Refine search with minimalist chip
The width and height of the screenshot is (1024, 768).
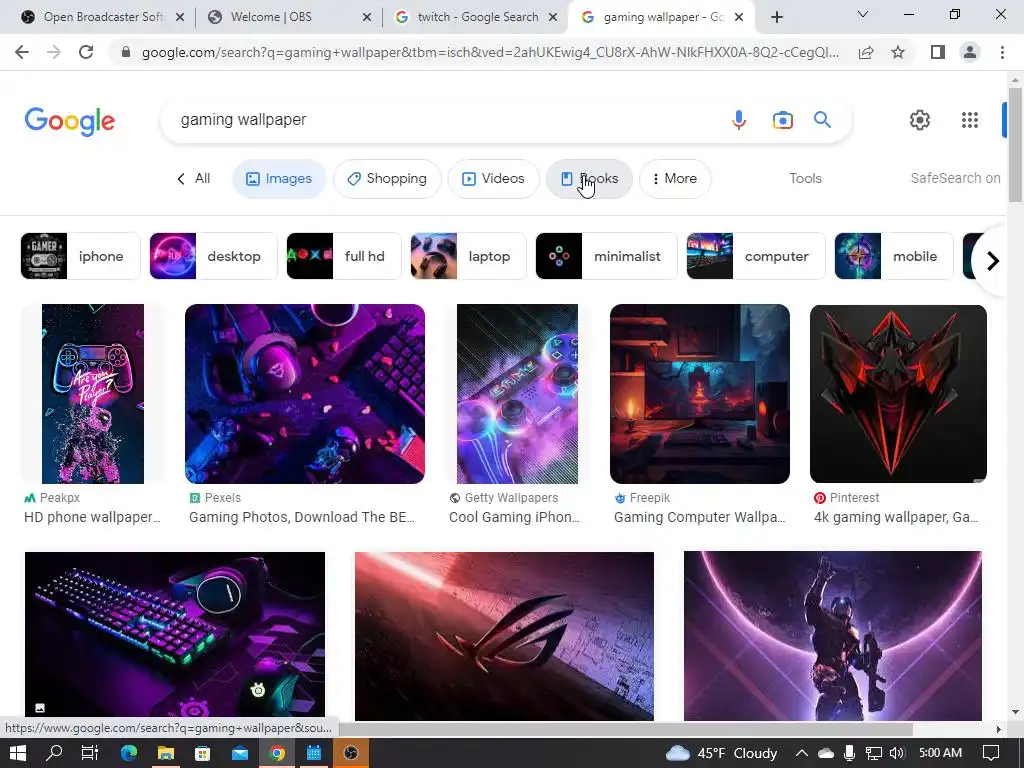[x=606, y=256]
